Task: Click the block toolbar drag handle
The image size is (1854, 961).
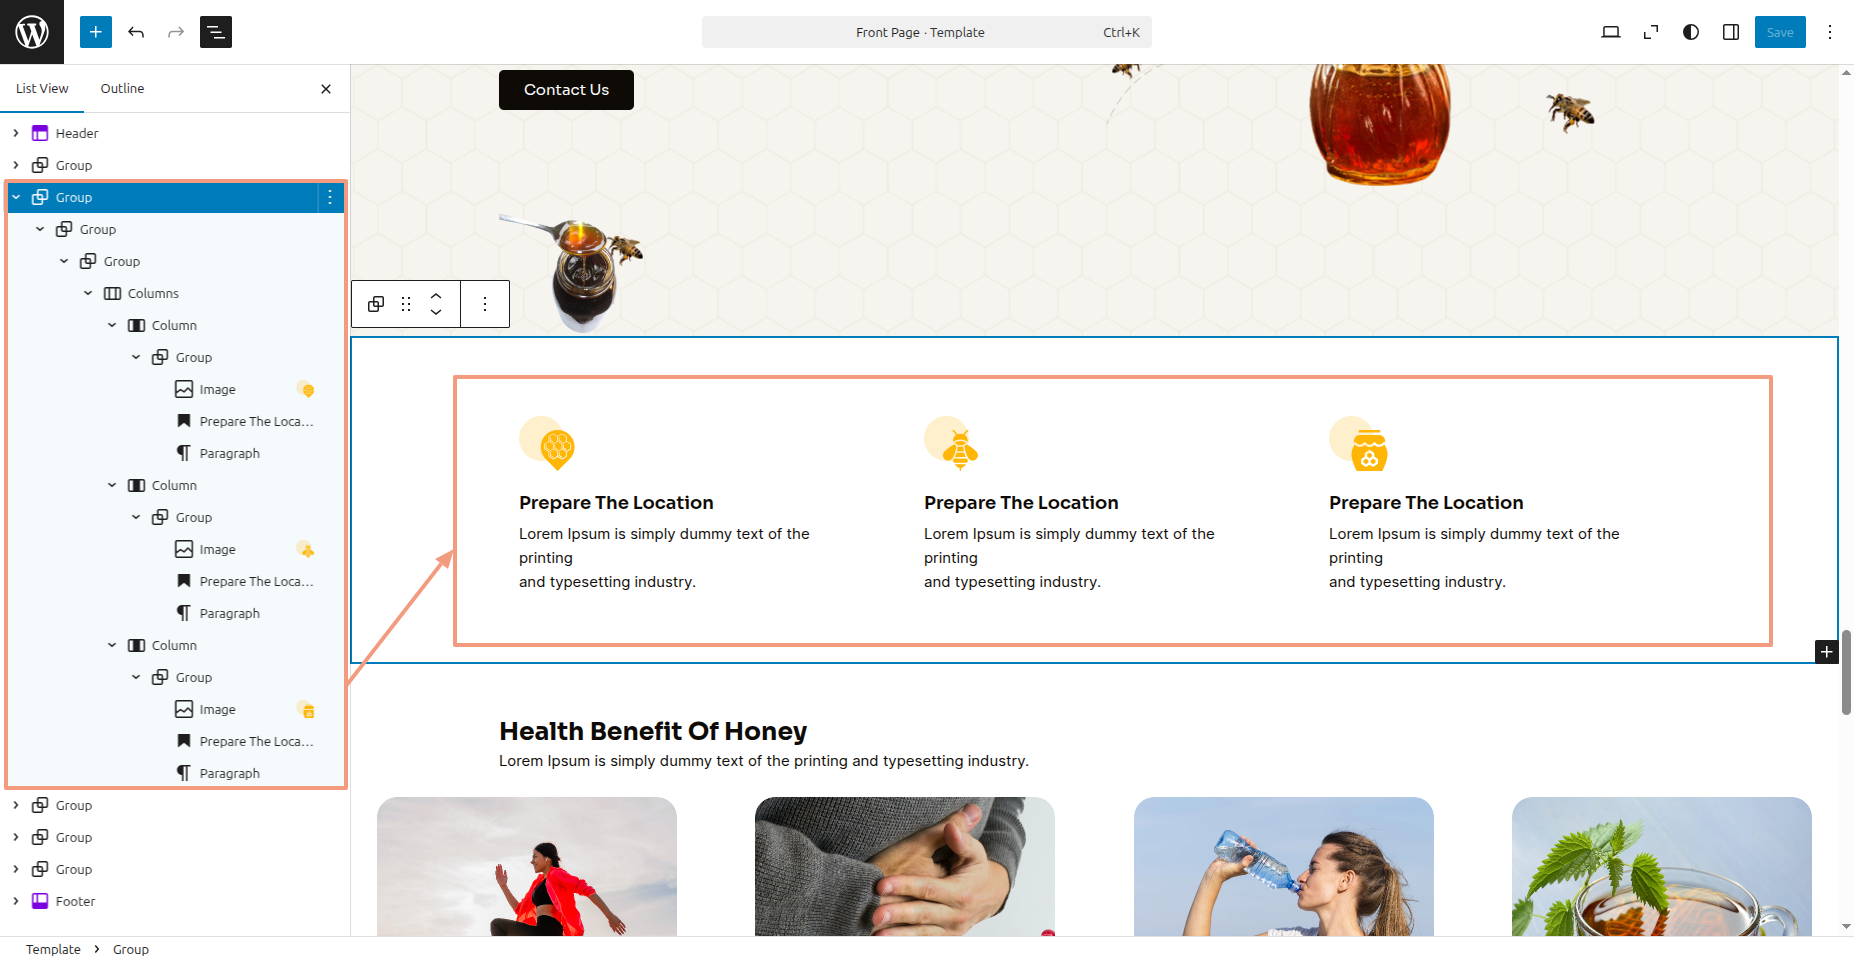Action: (x=406, y=304)
